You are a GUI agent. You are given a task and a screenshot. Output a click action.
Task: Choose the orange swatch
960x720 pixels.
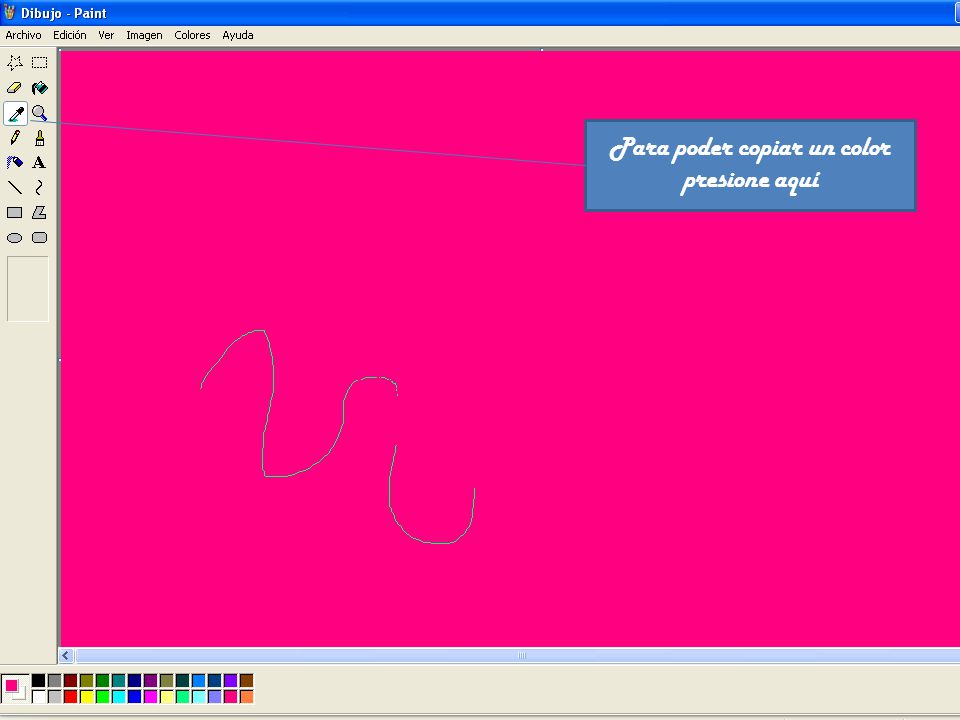tap(247, 696)
